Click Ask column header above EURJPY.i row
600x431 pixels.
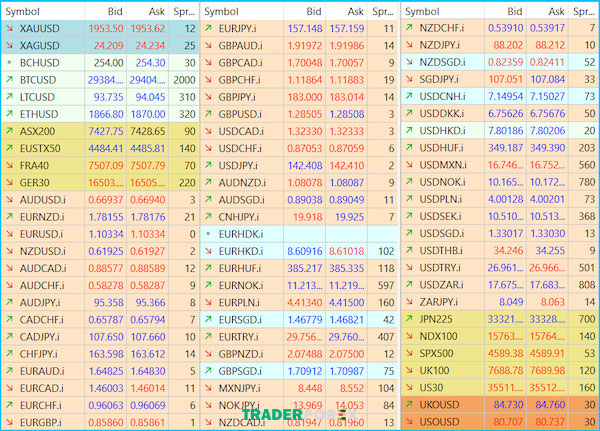[x=355, y=11]
